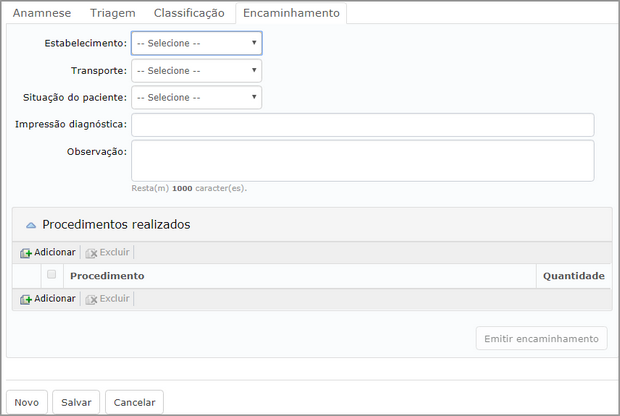Collapse the Procedimentos realizados section
Screen dimensions: 620x416
coord(31,225)
